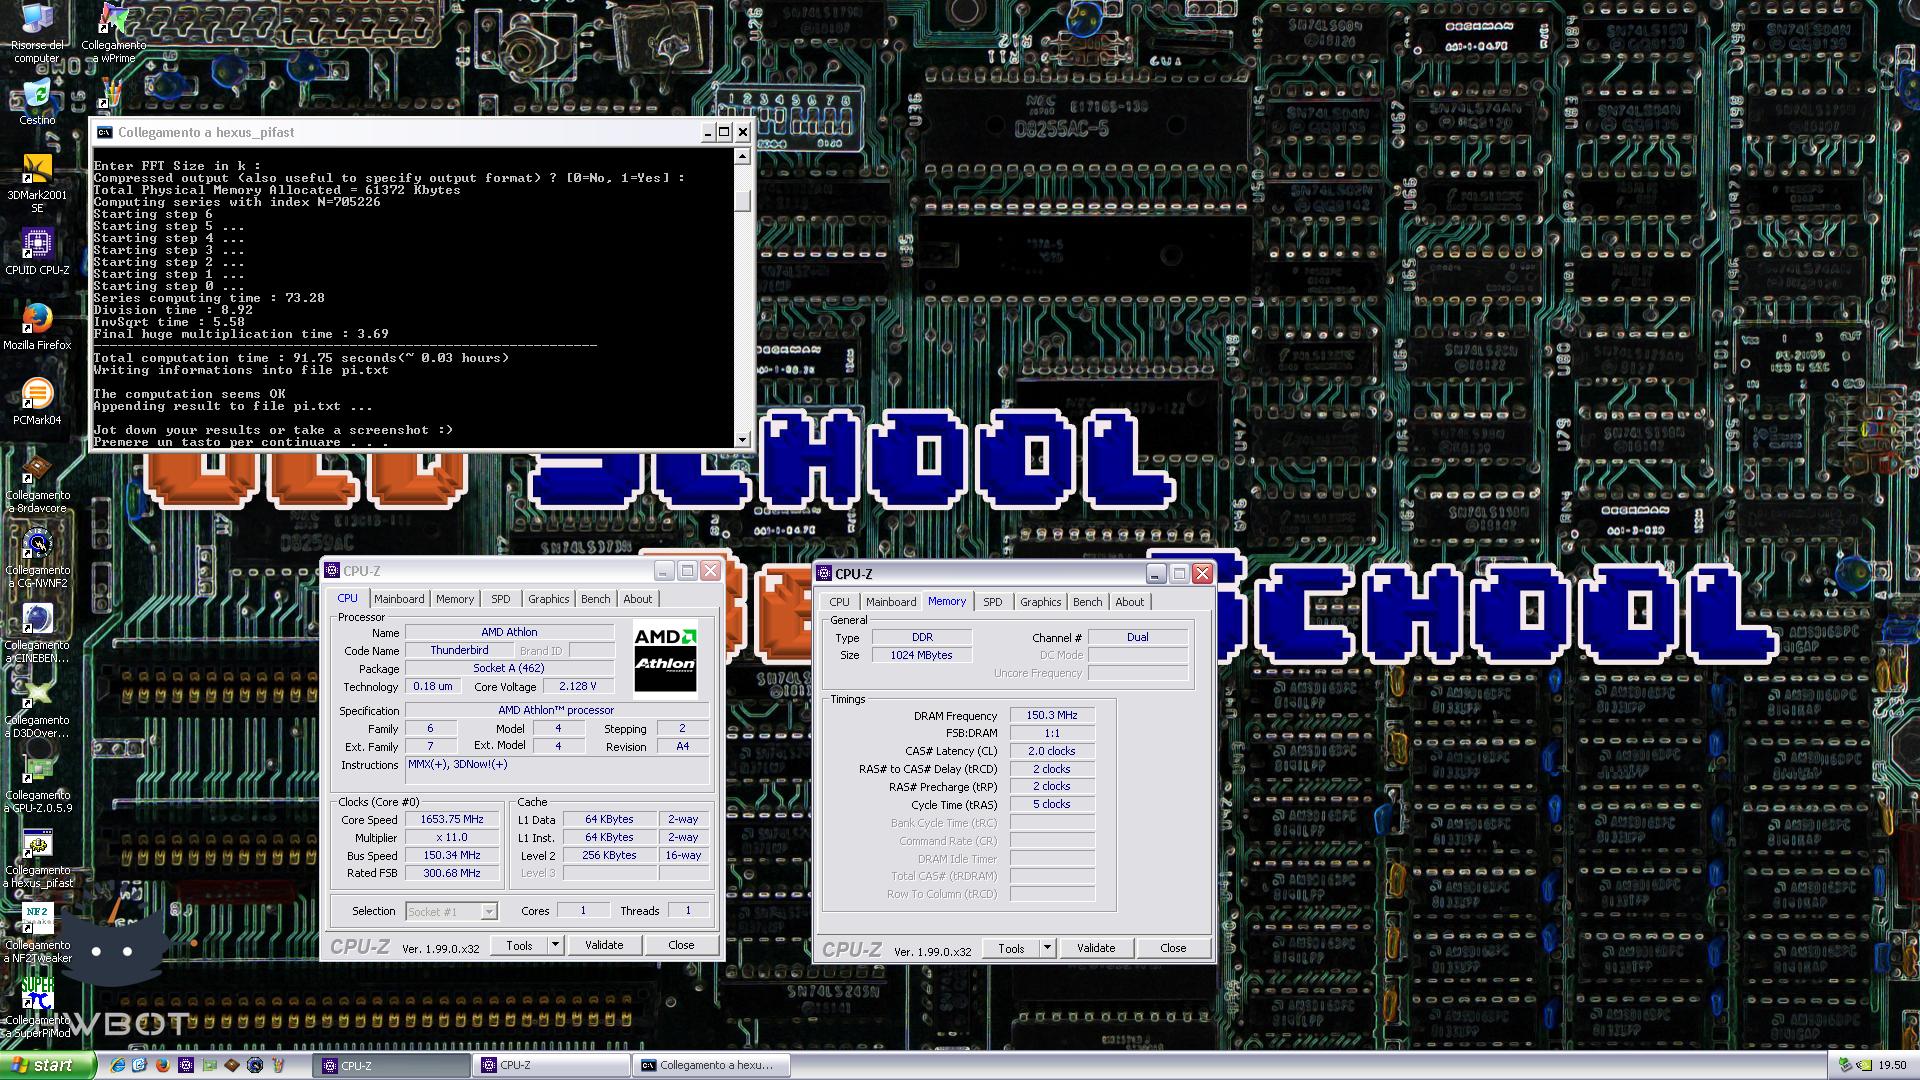Click the Memory Size value 1024 MBytes

click(x=921, y=655)
